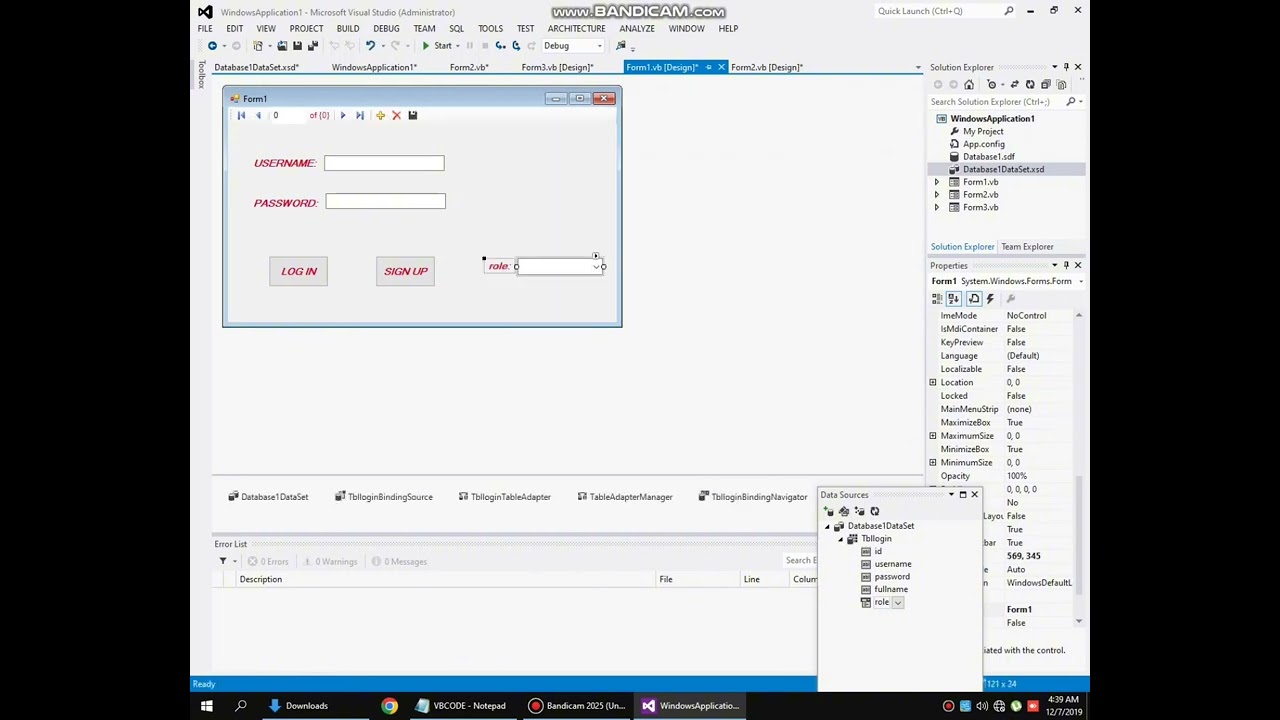Select TblloginTableAdapter in component tray
Viewport: 1280px width, 720px height.
click(x=504, y=497)
